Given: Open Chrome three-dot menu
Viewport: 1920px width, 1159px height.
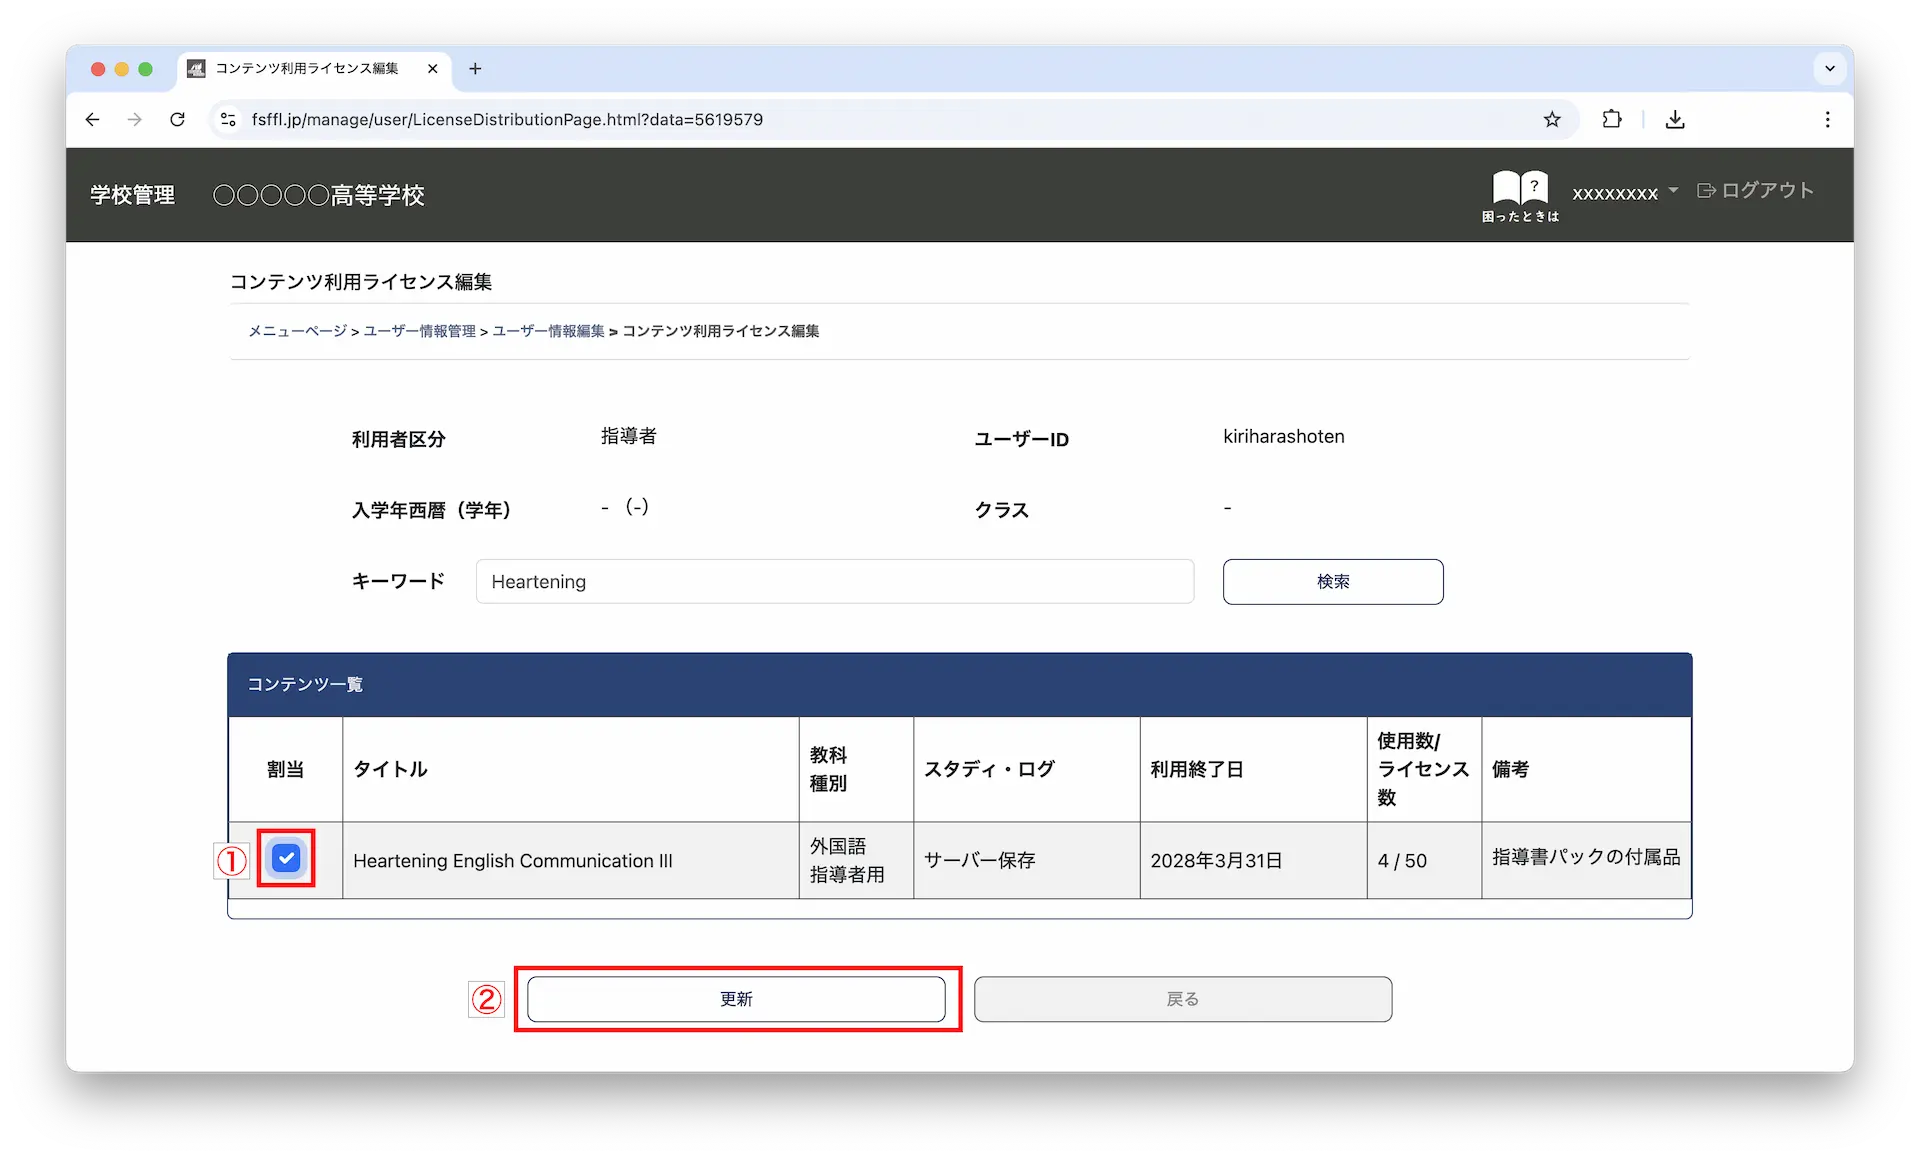Looking at the screenshot, I should (x=1827, y=120).
